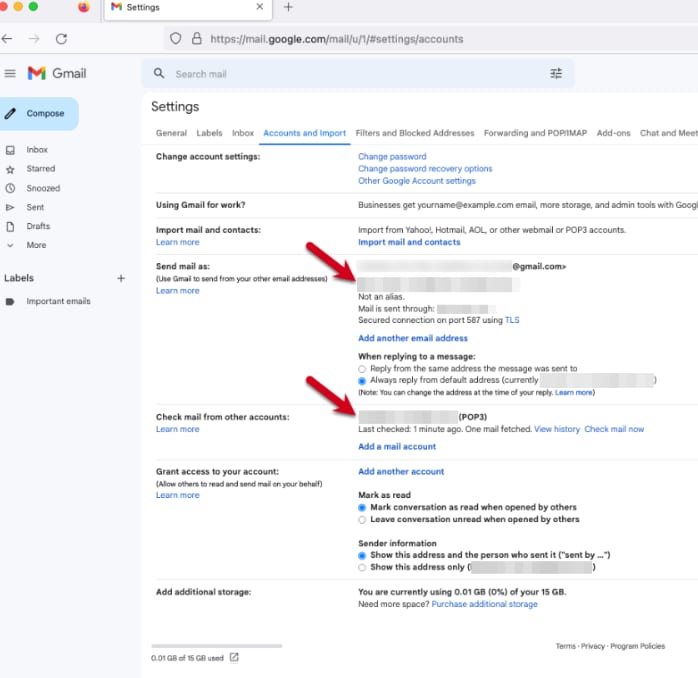Viewport: 698px width, 678px height.
Task: Click Import mail and contacts link
Action: (x=409, y=242)
